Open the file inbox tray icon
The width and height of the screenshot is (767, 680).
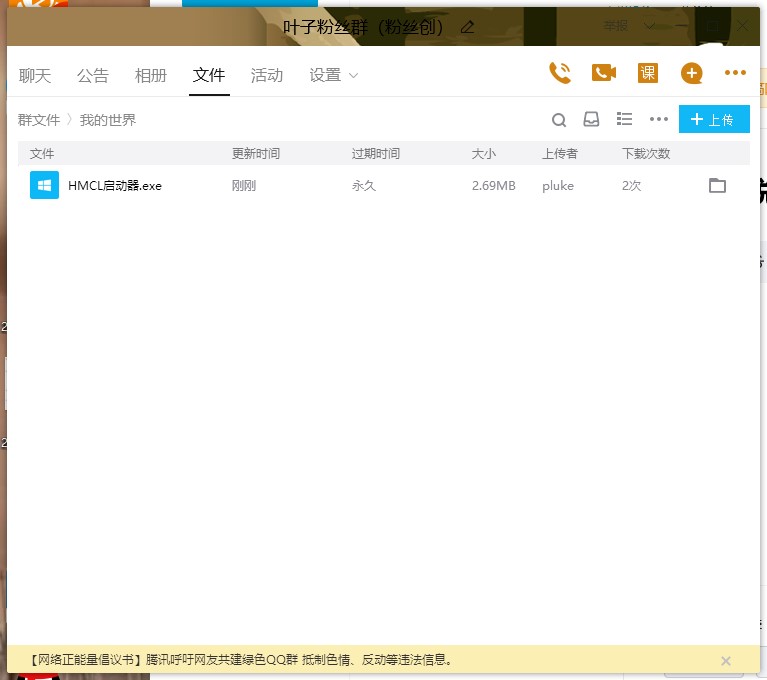click(x=591, y=119)
